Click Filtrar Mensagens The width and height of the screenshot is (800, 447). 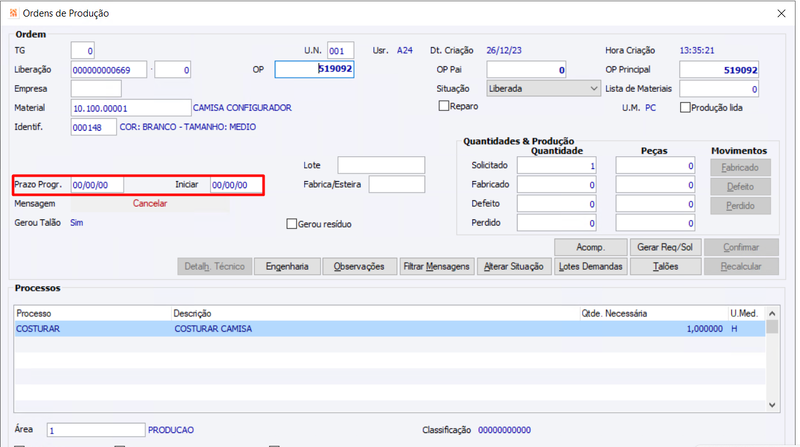click(436, 266)
